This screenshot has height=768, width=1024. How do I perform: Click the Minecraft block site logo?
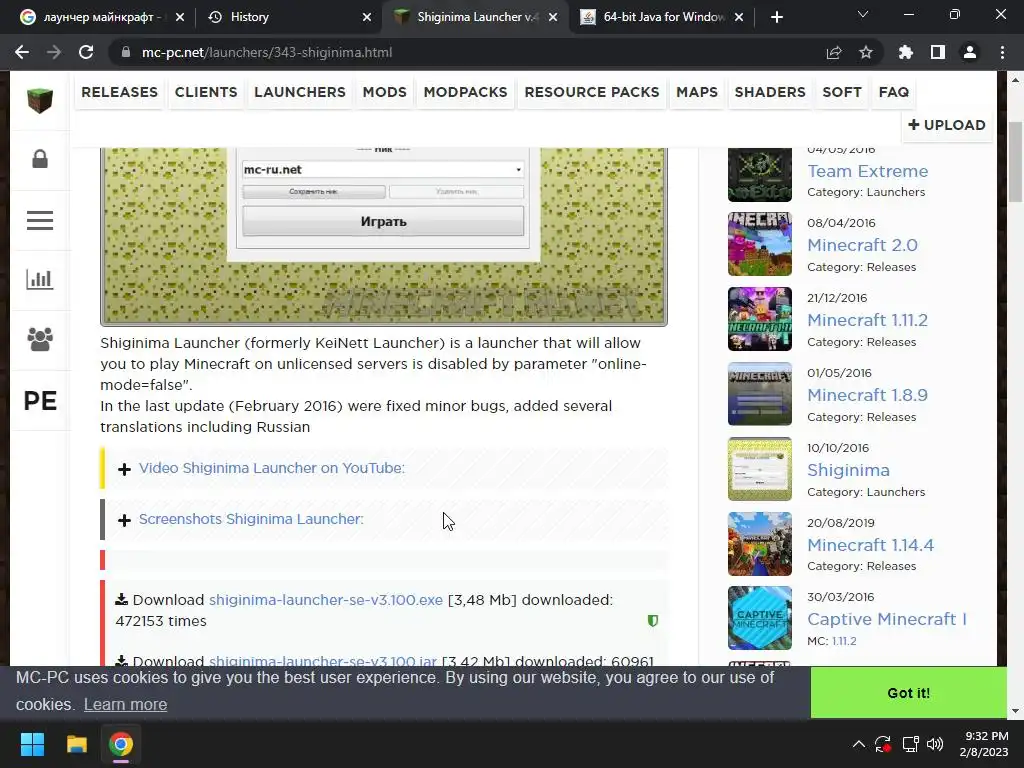pyautogui.click(x=40, y=100)
